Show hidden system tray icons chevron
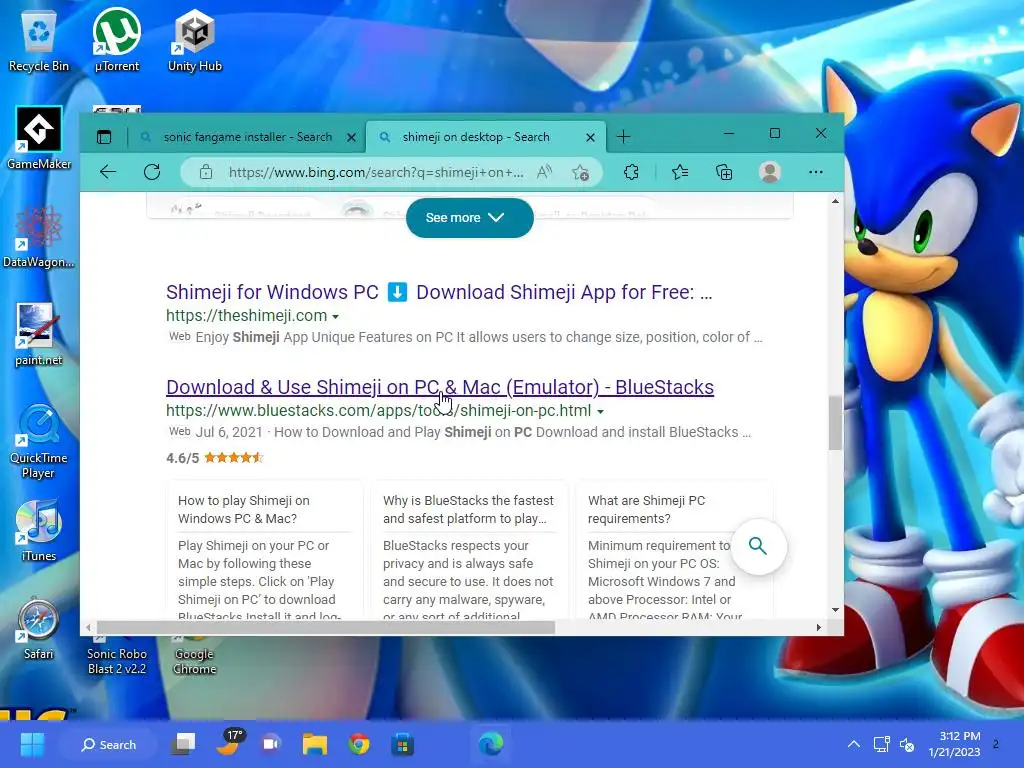This screenshot has width=1024, height=768. 853,744
